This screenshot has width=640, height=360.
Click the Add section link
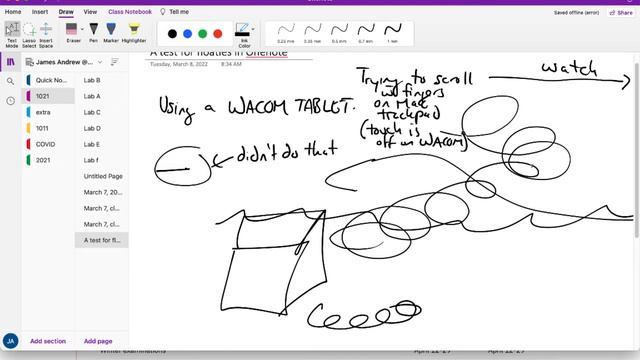pos(48,341)
